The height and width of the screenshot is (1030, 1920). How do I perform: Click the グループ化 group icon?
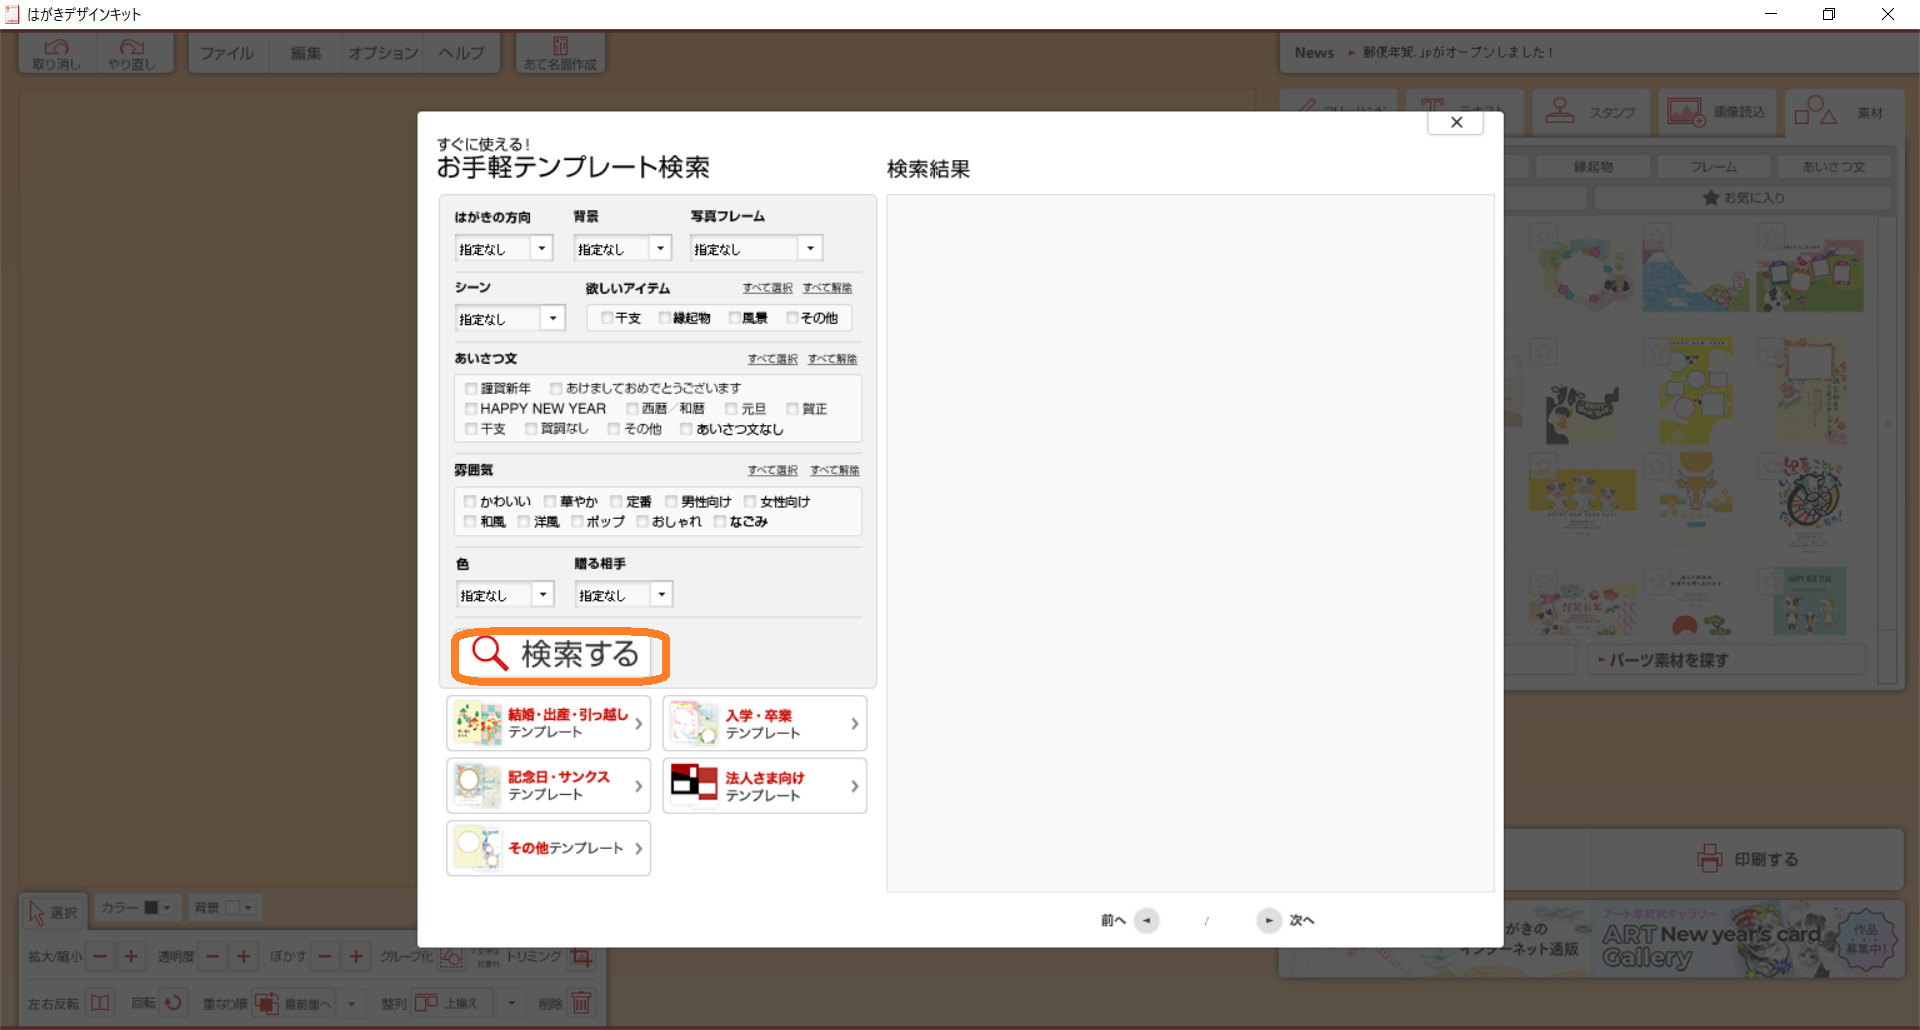pos(451,957)
